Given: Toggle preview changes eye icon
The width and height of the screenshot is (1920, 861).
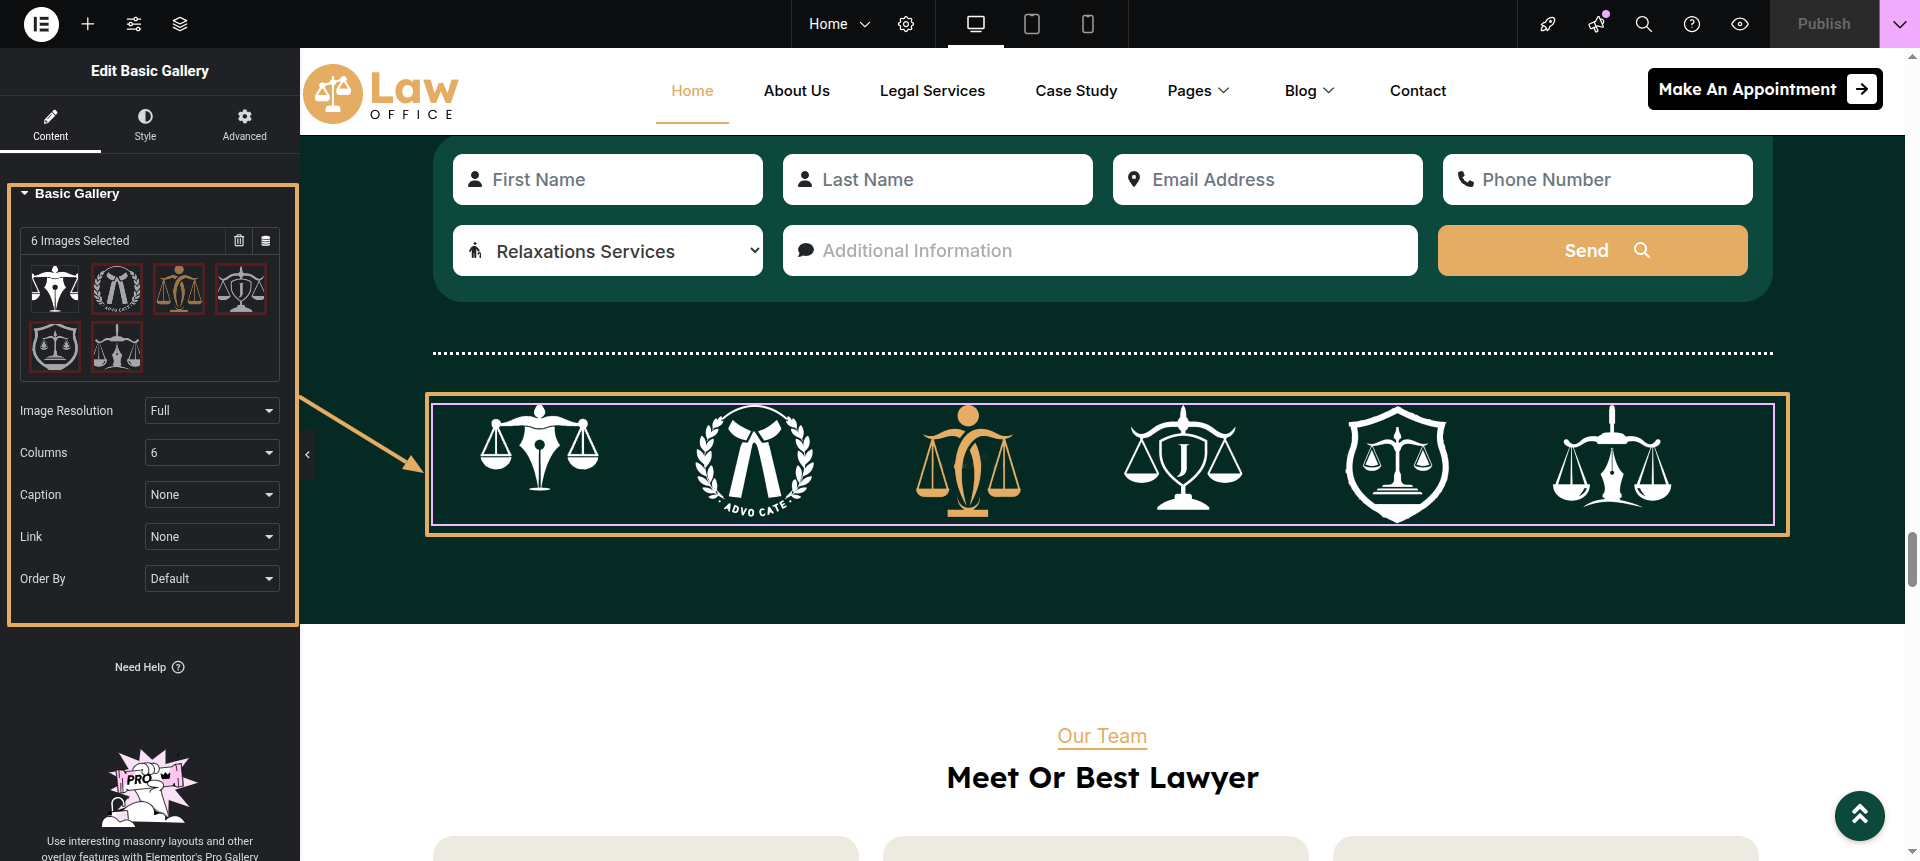Looking at the screenshot, I should [1739, 24].
